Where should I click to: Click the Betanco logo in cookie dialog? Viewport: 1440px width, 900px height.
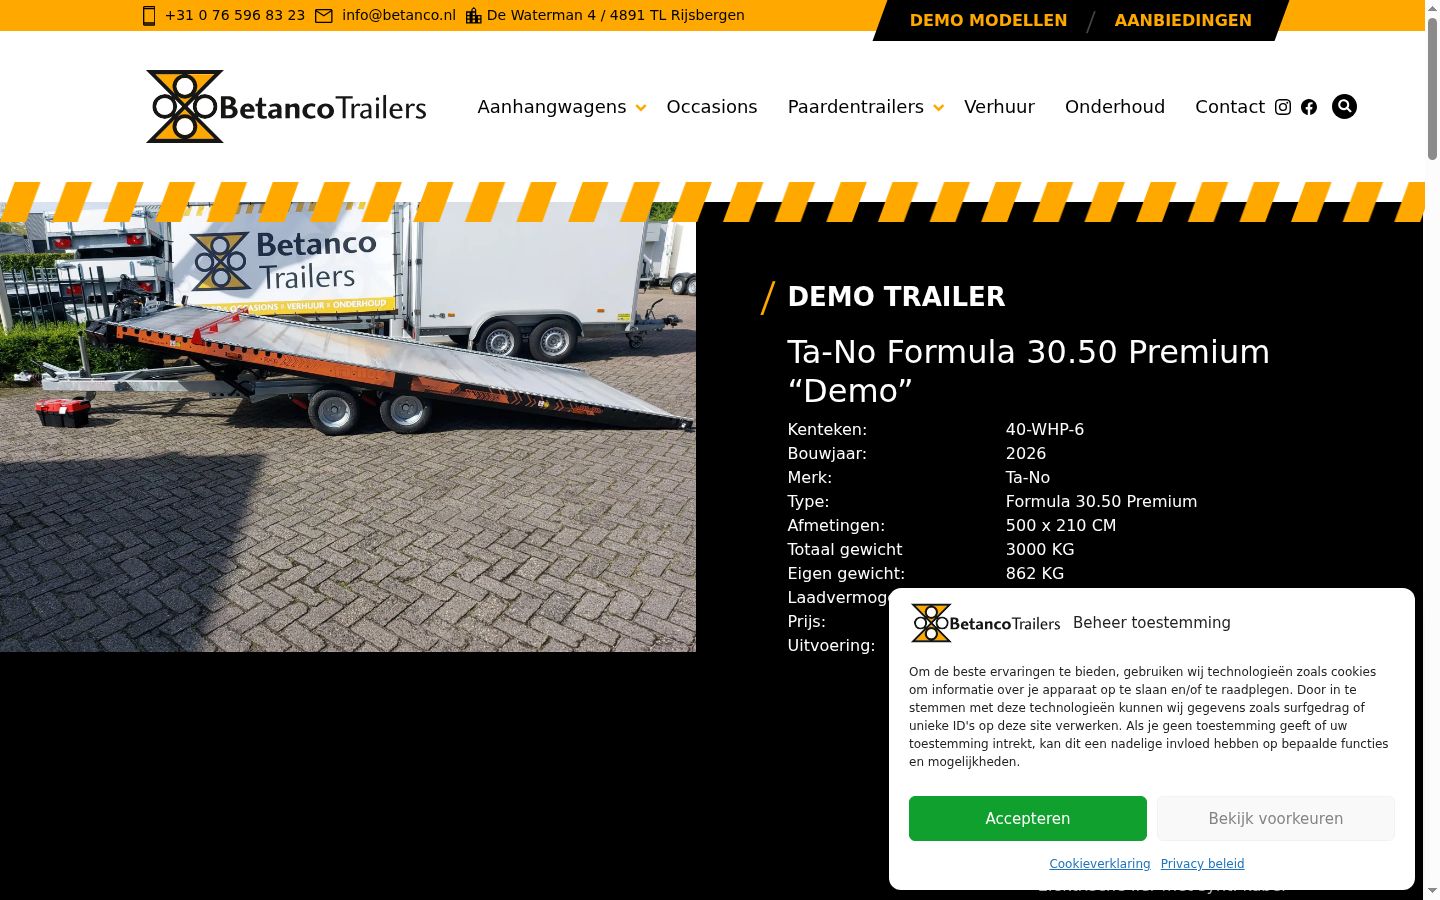(986, 623)
